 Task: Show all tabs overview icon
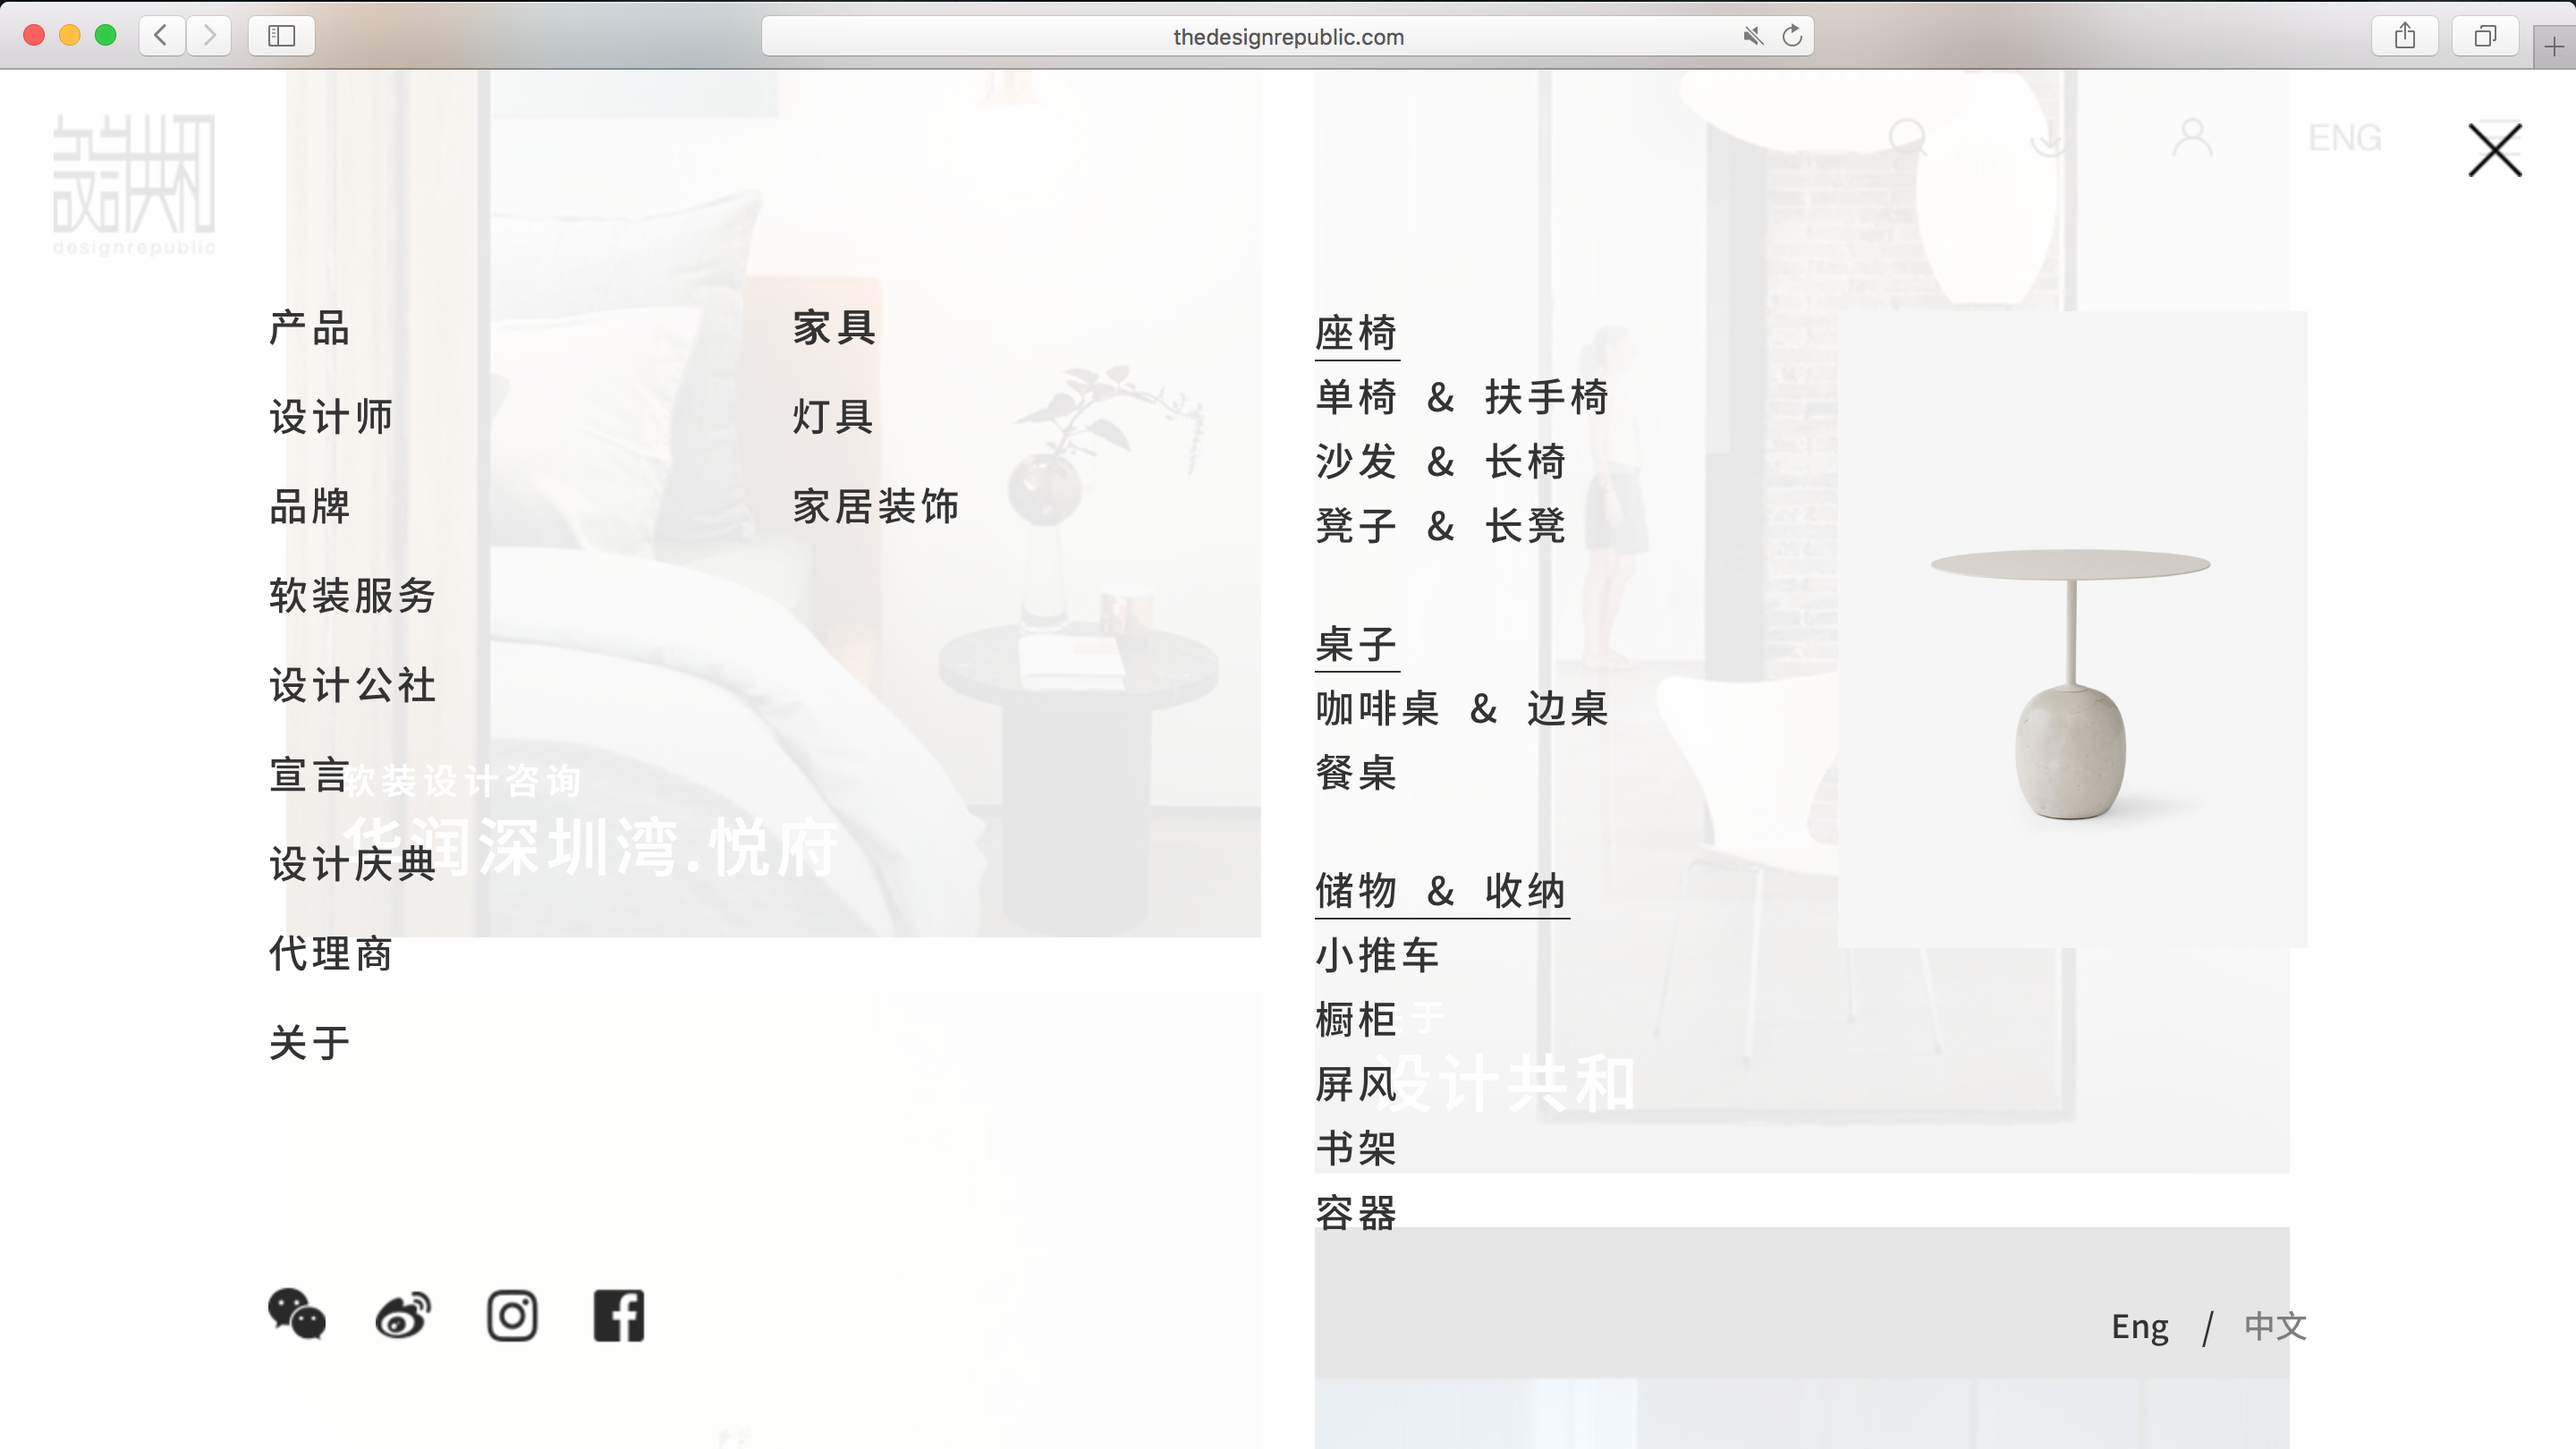click(x=2485, y=37)
